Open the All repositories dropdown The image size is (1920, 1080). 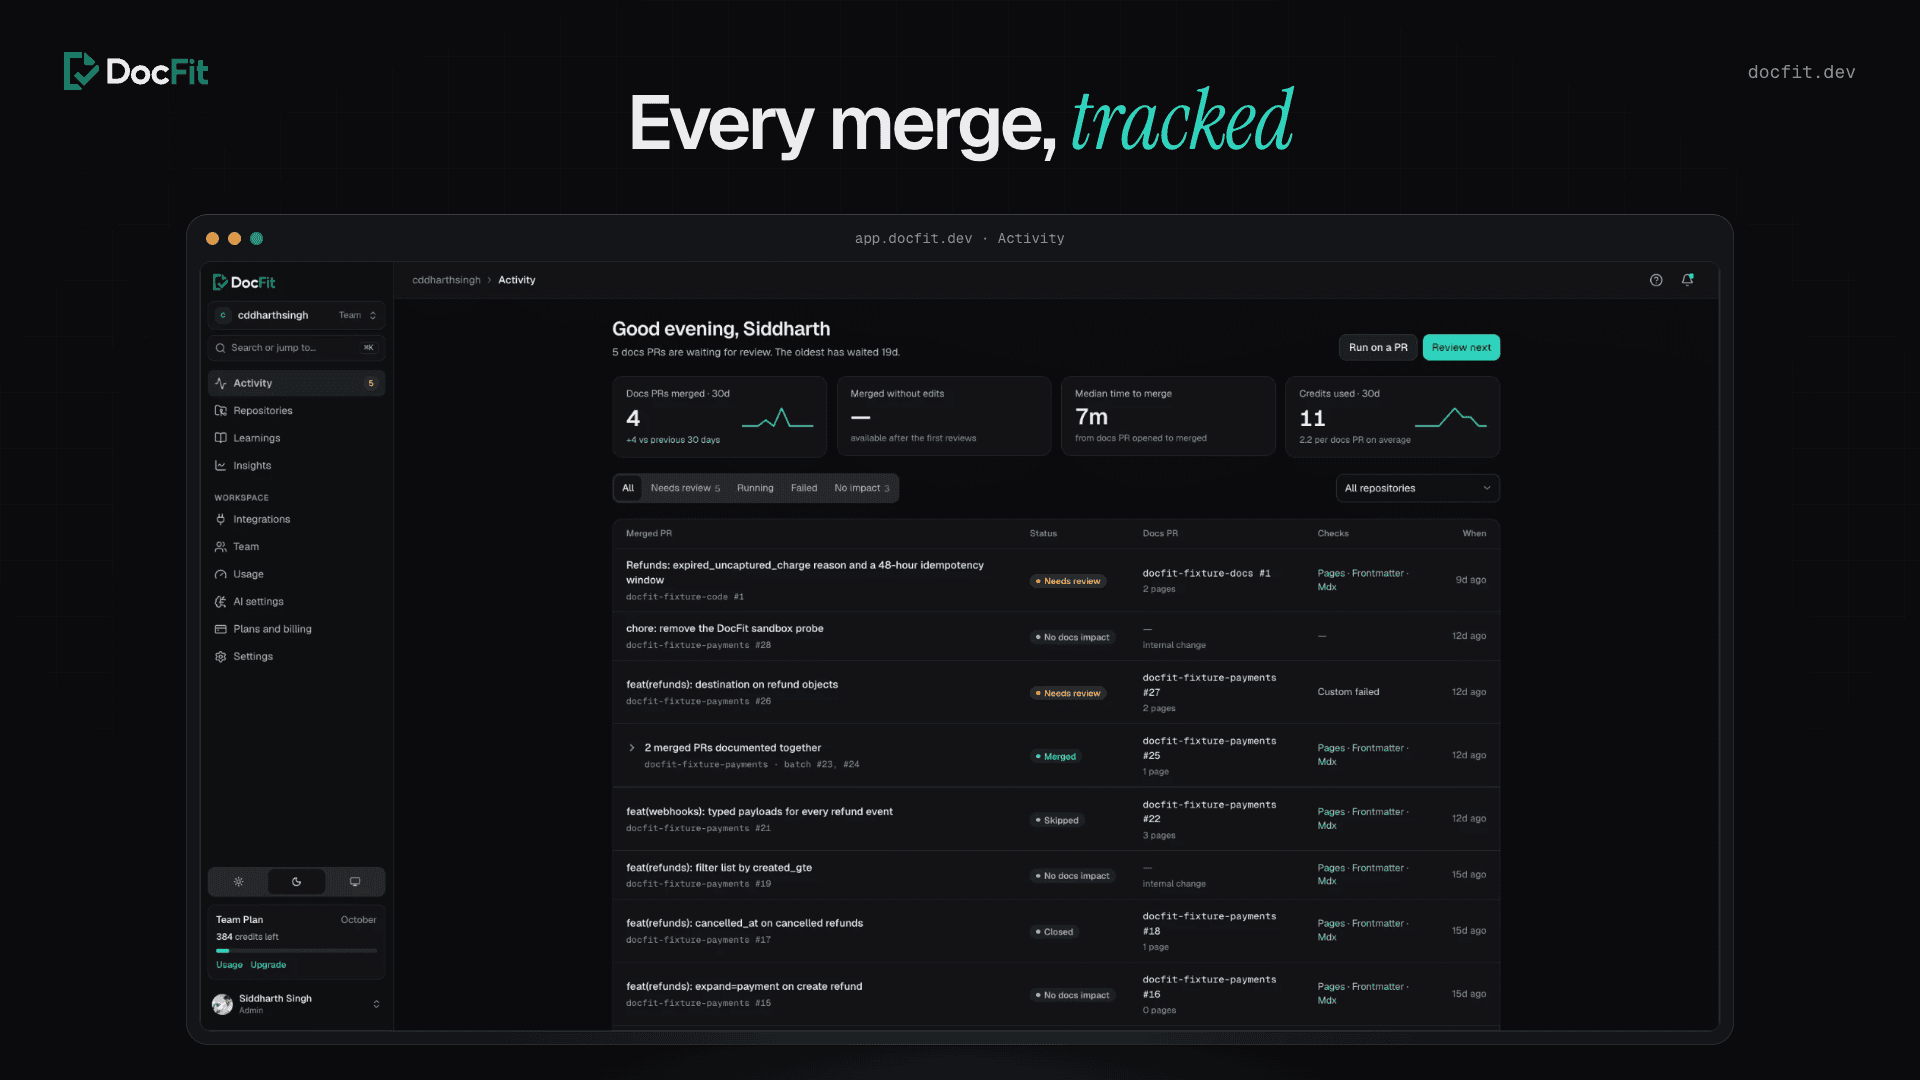click(1417, 489)
